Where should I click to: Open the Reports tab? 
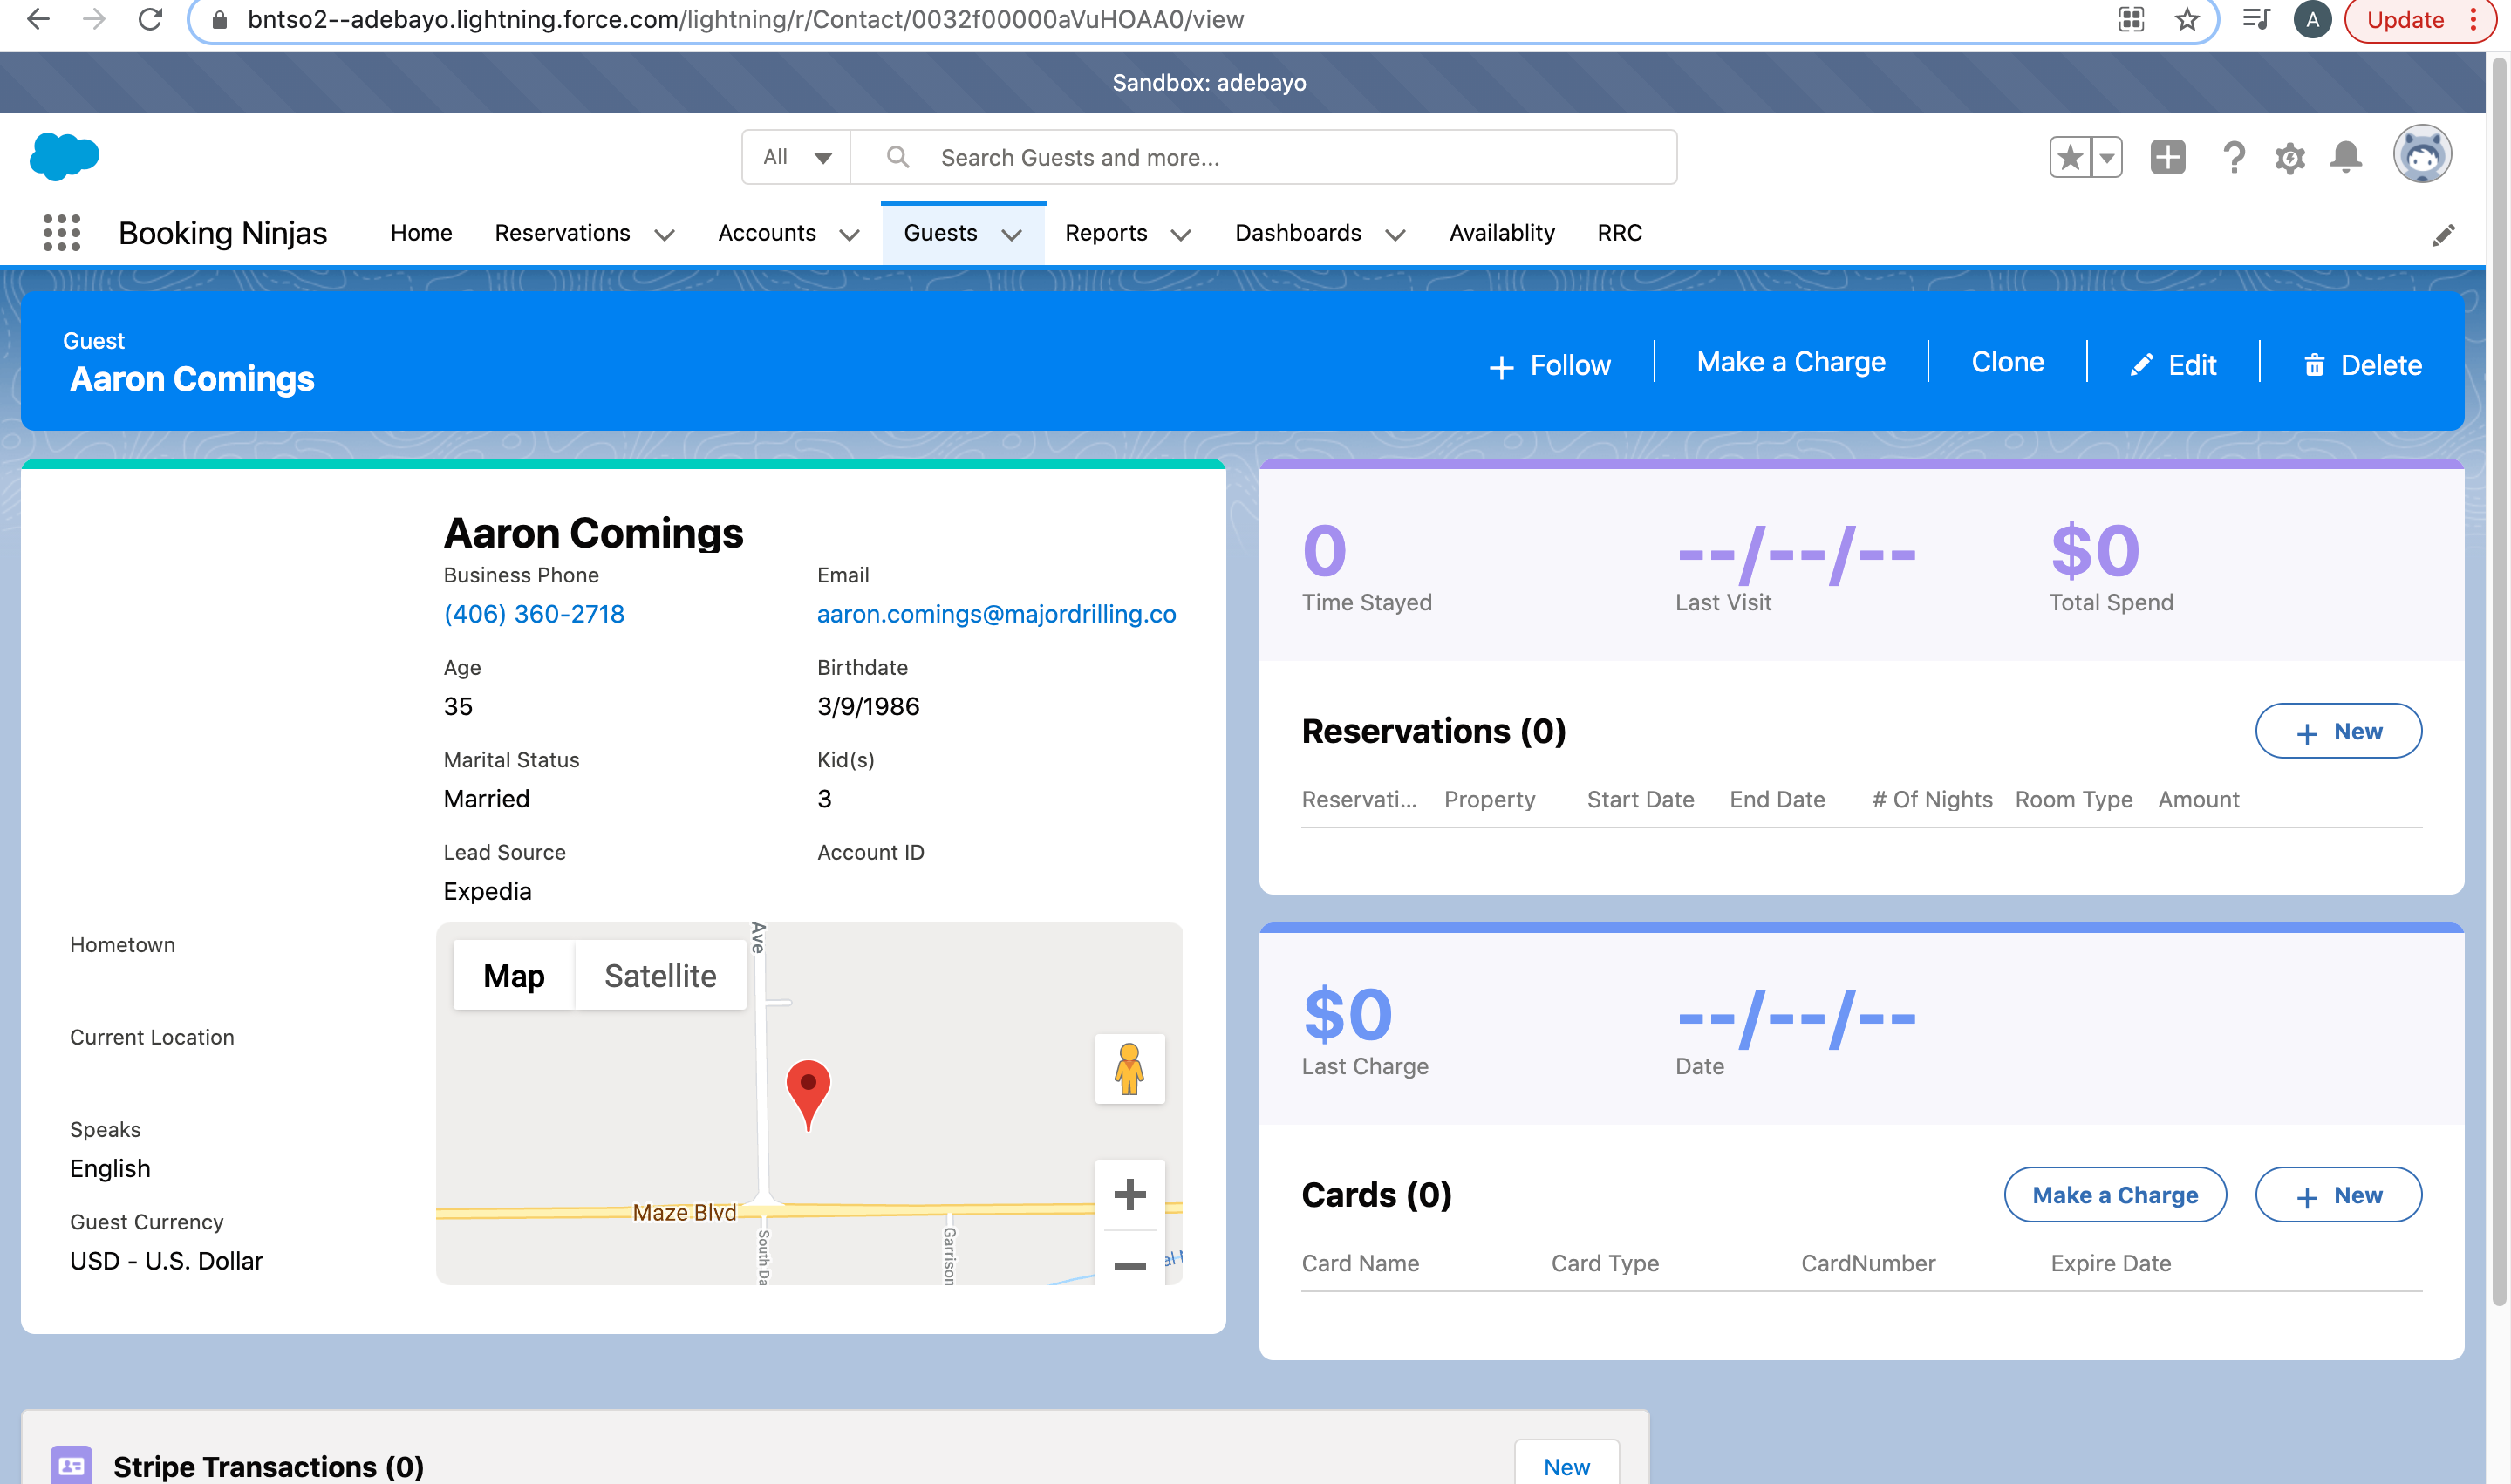pyautogui.click(x=1105, y=233)
